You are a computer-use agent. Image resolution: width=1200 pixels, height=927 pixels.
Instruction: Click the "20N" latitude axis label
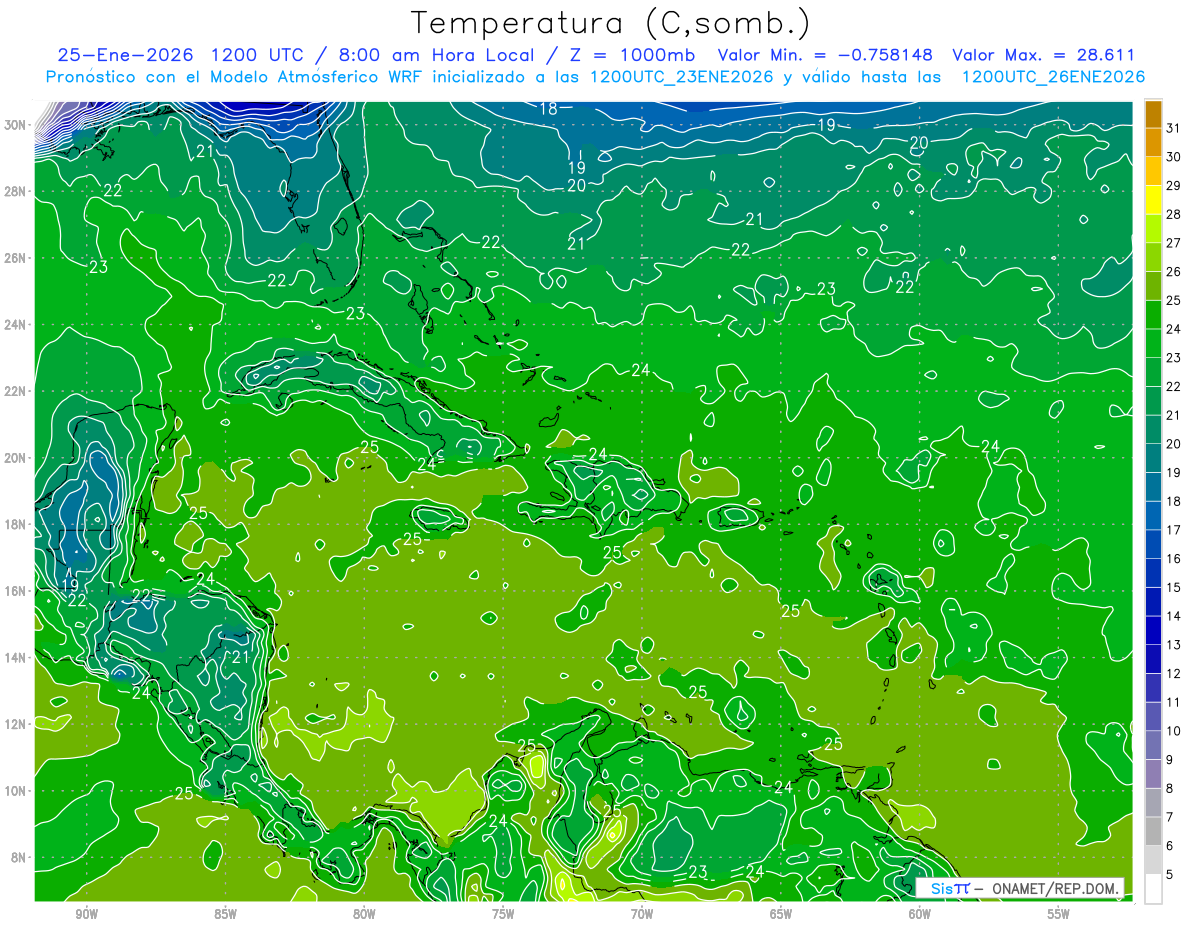16,458
